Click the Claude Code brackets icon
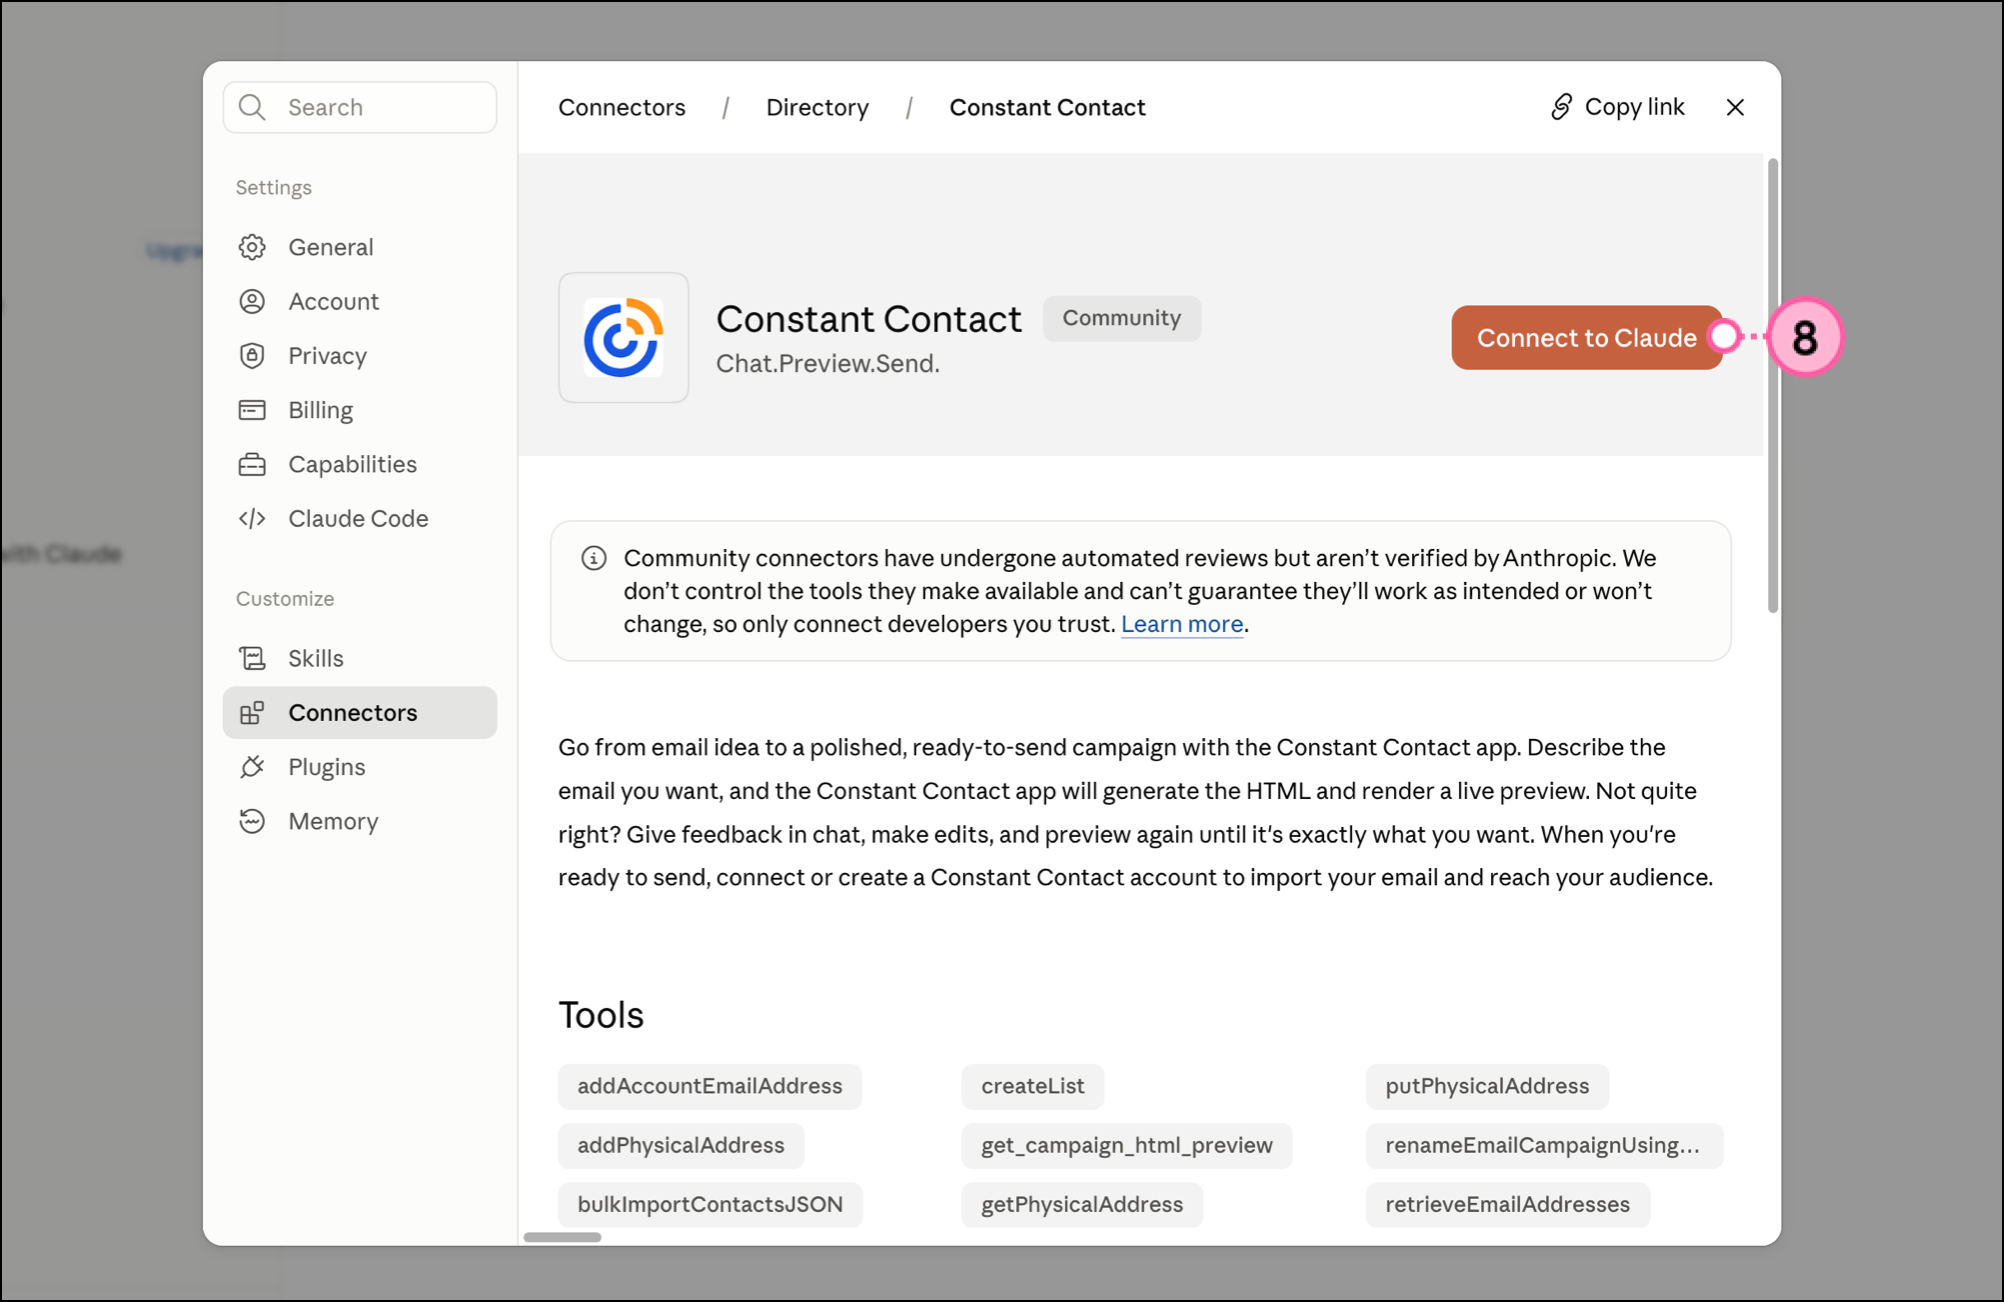Screen dimensions: 2004x1302 tap(252, 518)
